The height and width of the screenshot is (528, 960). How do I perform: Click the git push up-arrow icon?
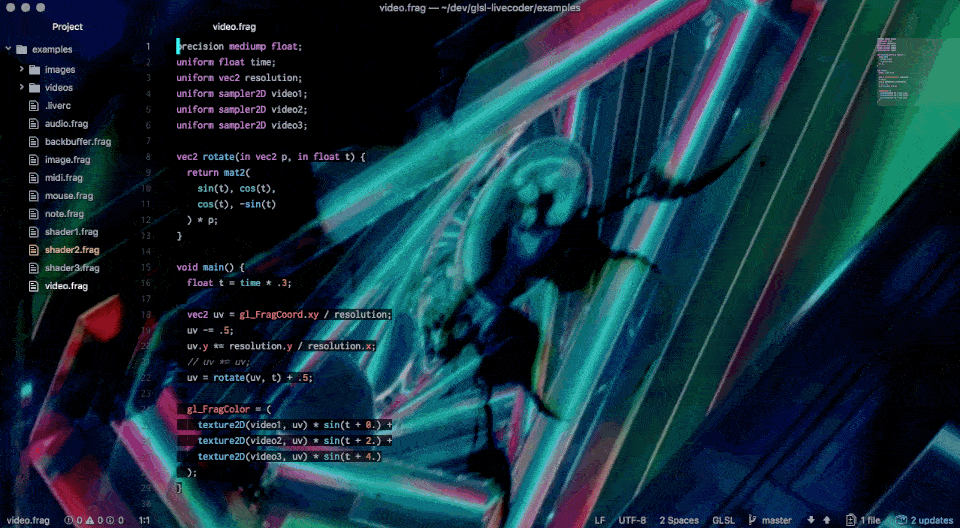pos(827,520)
